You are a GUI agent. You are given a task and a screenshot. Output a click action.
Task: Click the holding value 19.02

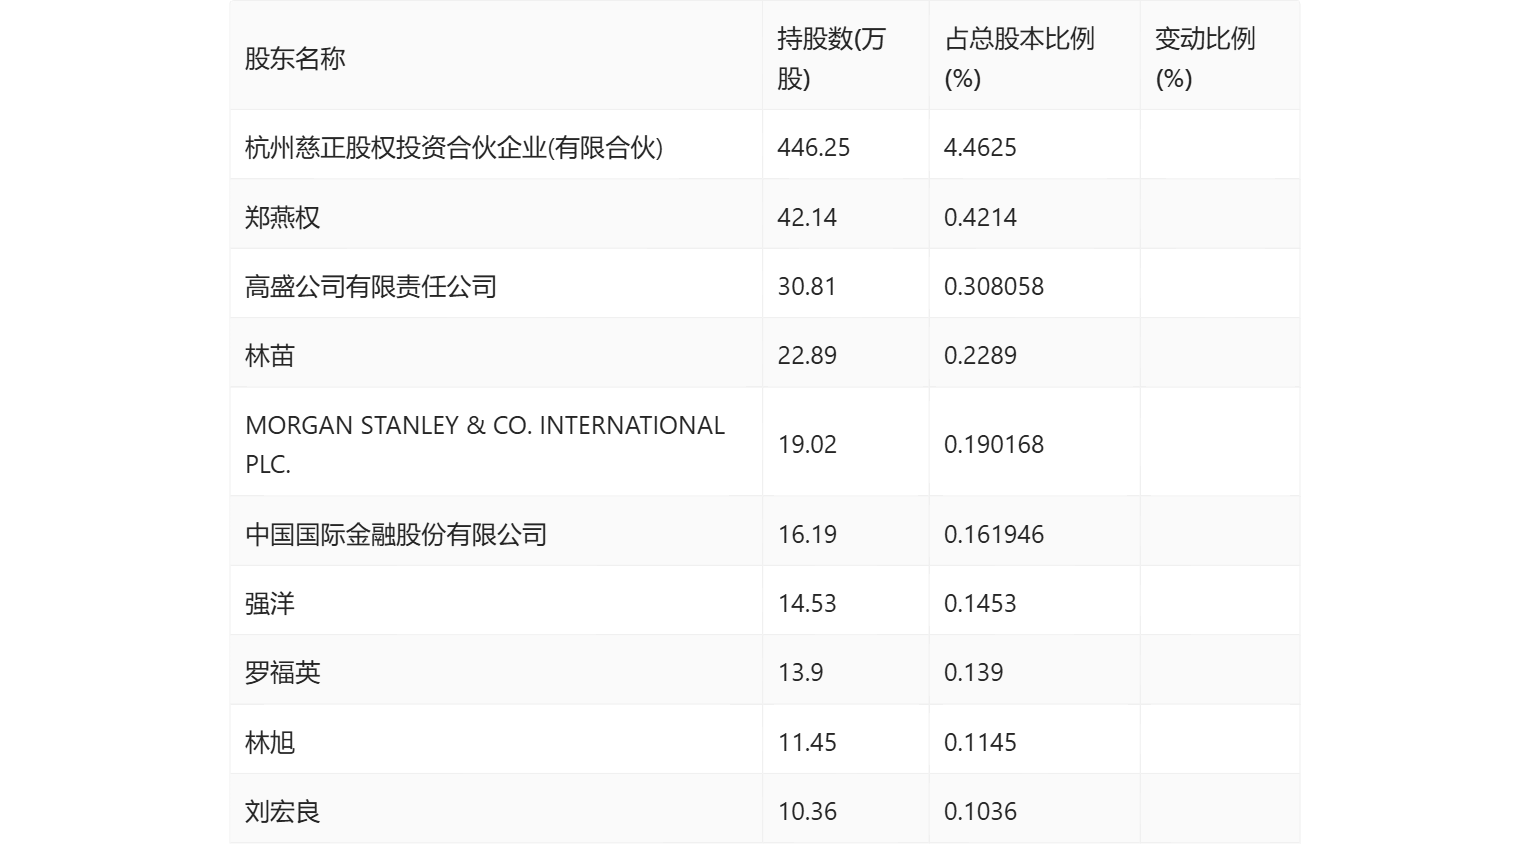tap(807, 441)
